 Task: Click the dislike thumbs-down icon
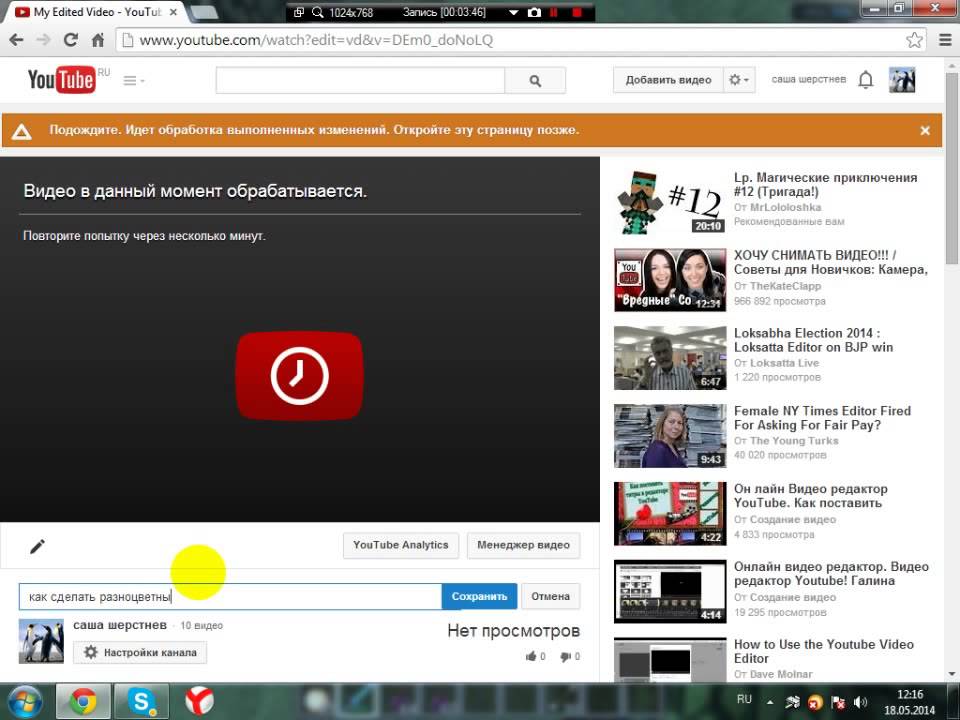[x=566, y=657]
